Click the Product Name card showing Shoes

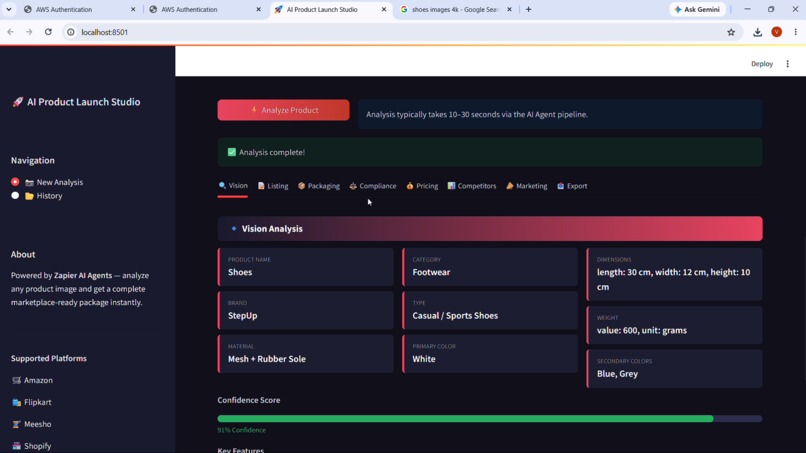point(306,267)
